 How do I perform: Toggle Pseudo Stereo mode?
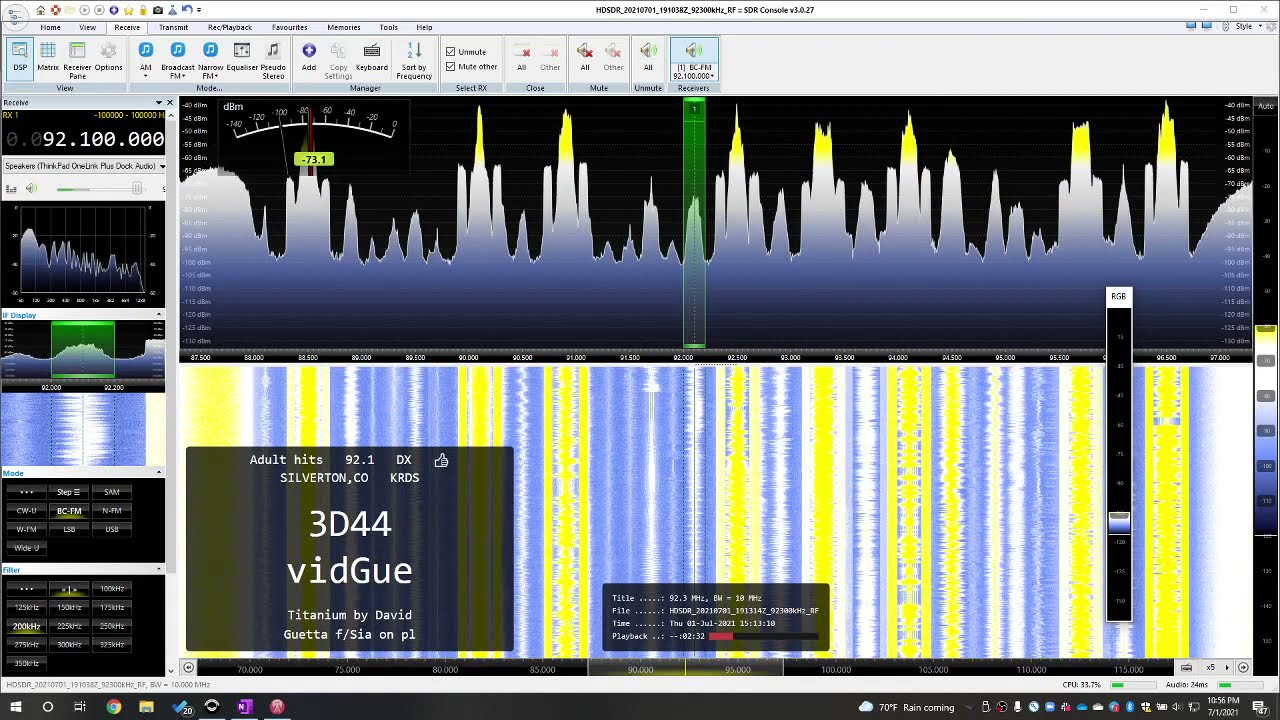point(273,60)
